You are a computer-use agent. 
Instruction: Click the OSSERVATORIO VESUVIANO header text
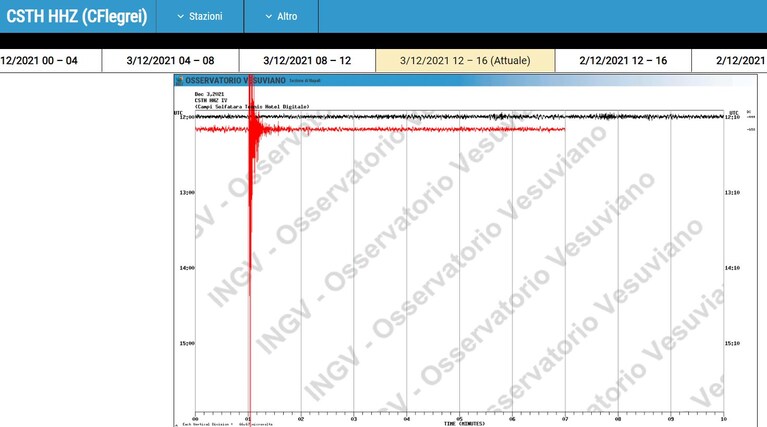coord(235,80)
